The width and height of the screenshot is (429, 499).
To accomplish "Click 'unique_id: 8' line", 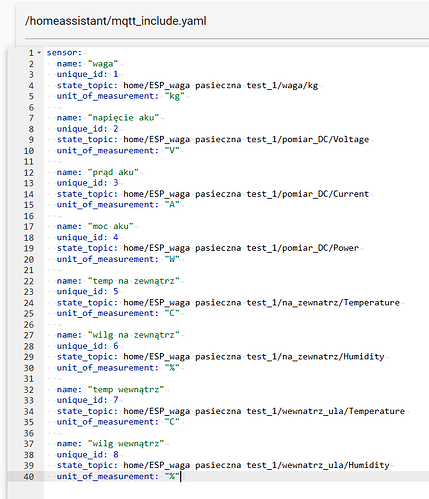I will (x=87, y=455).
